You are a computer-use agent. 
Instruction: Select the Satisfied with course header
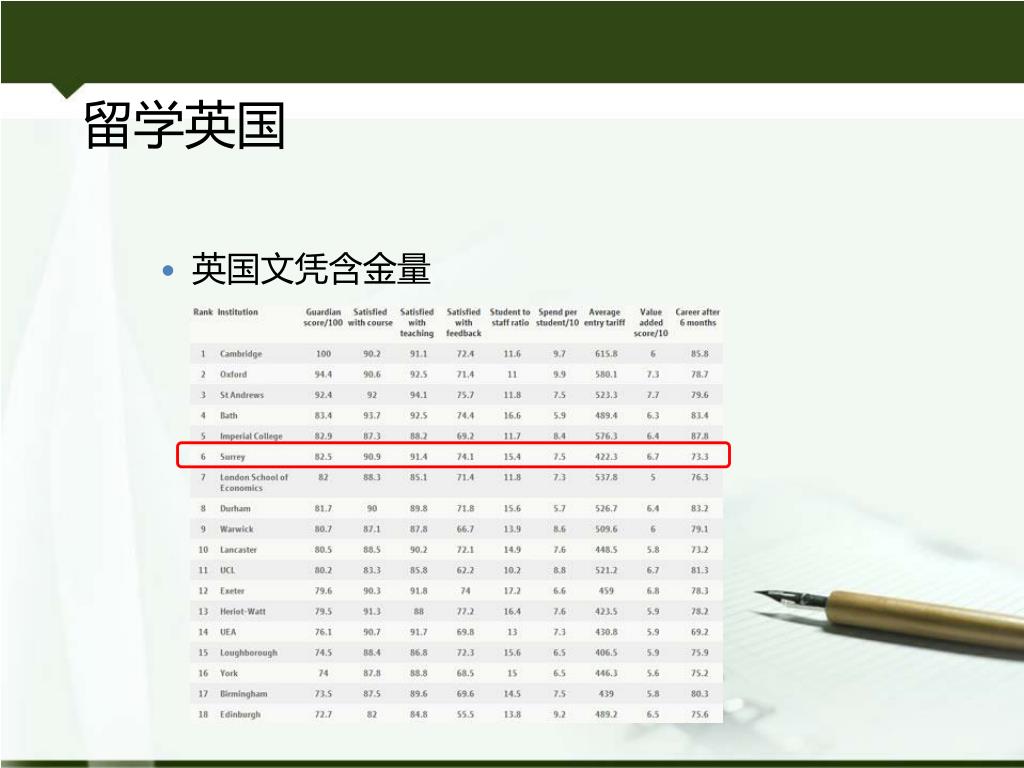[x=370, y=317]
